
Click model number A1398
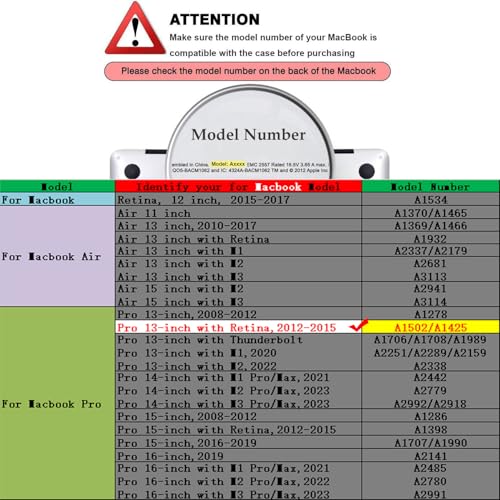431,429
